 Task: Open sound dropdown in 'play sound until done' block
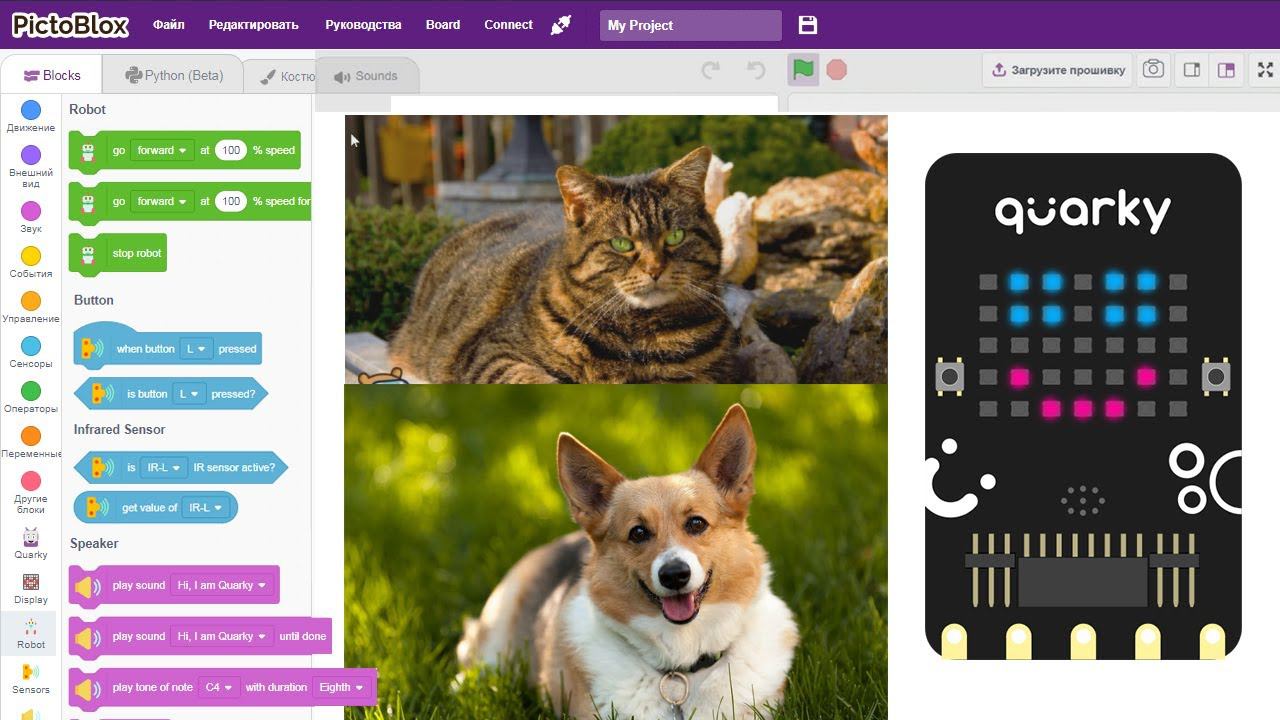[222, 637]
